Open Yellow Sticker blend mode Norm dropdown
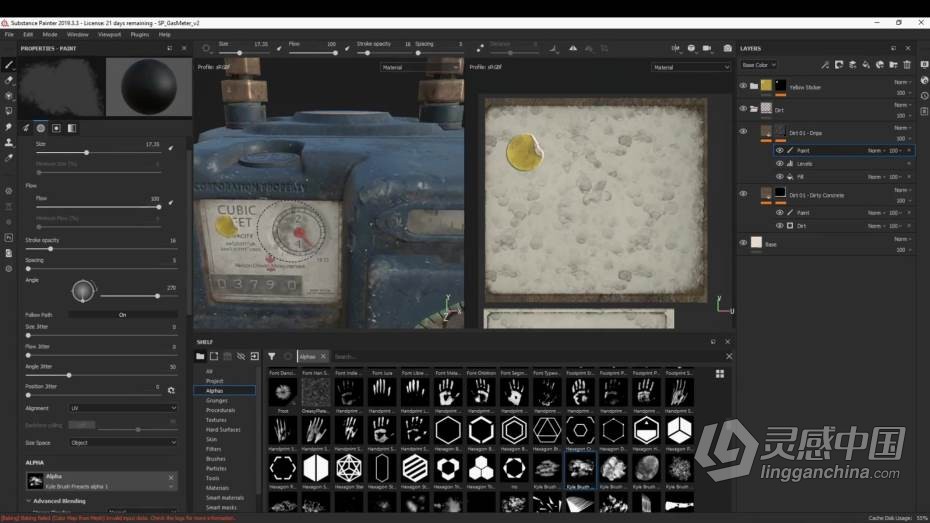 point(902,82)
